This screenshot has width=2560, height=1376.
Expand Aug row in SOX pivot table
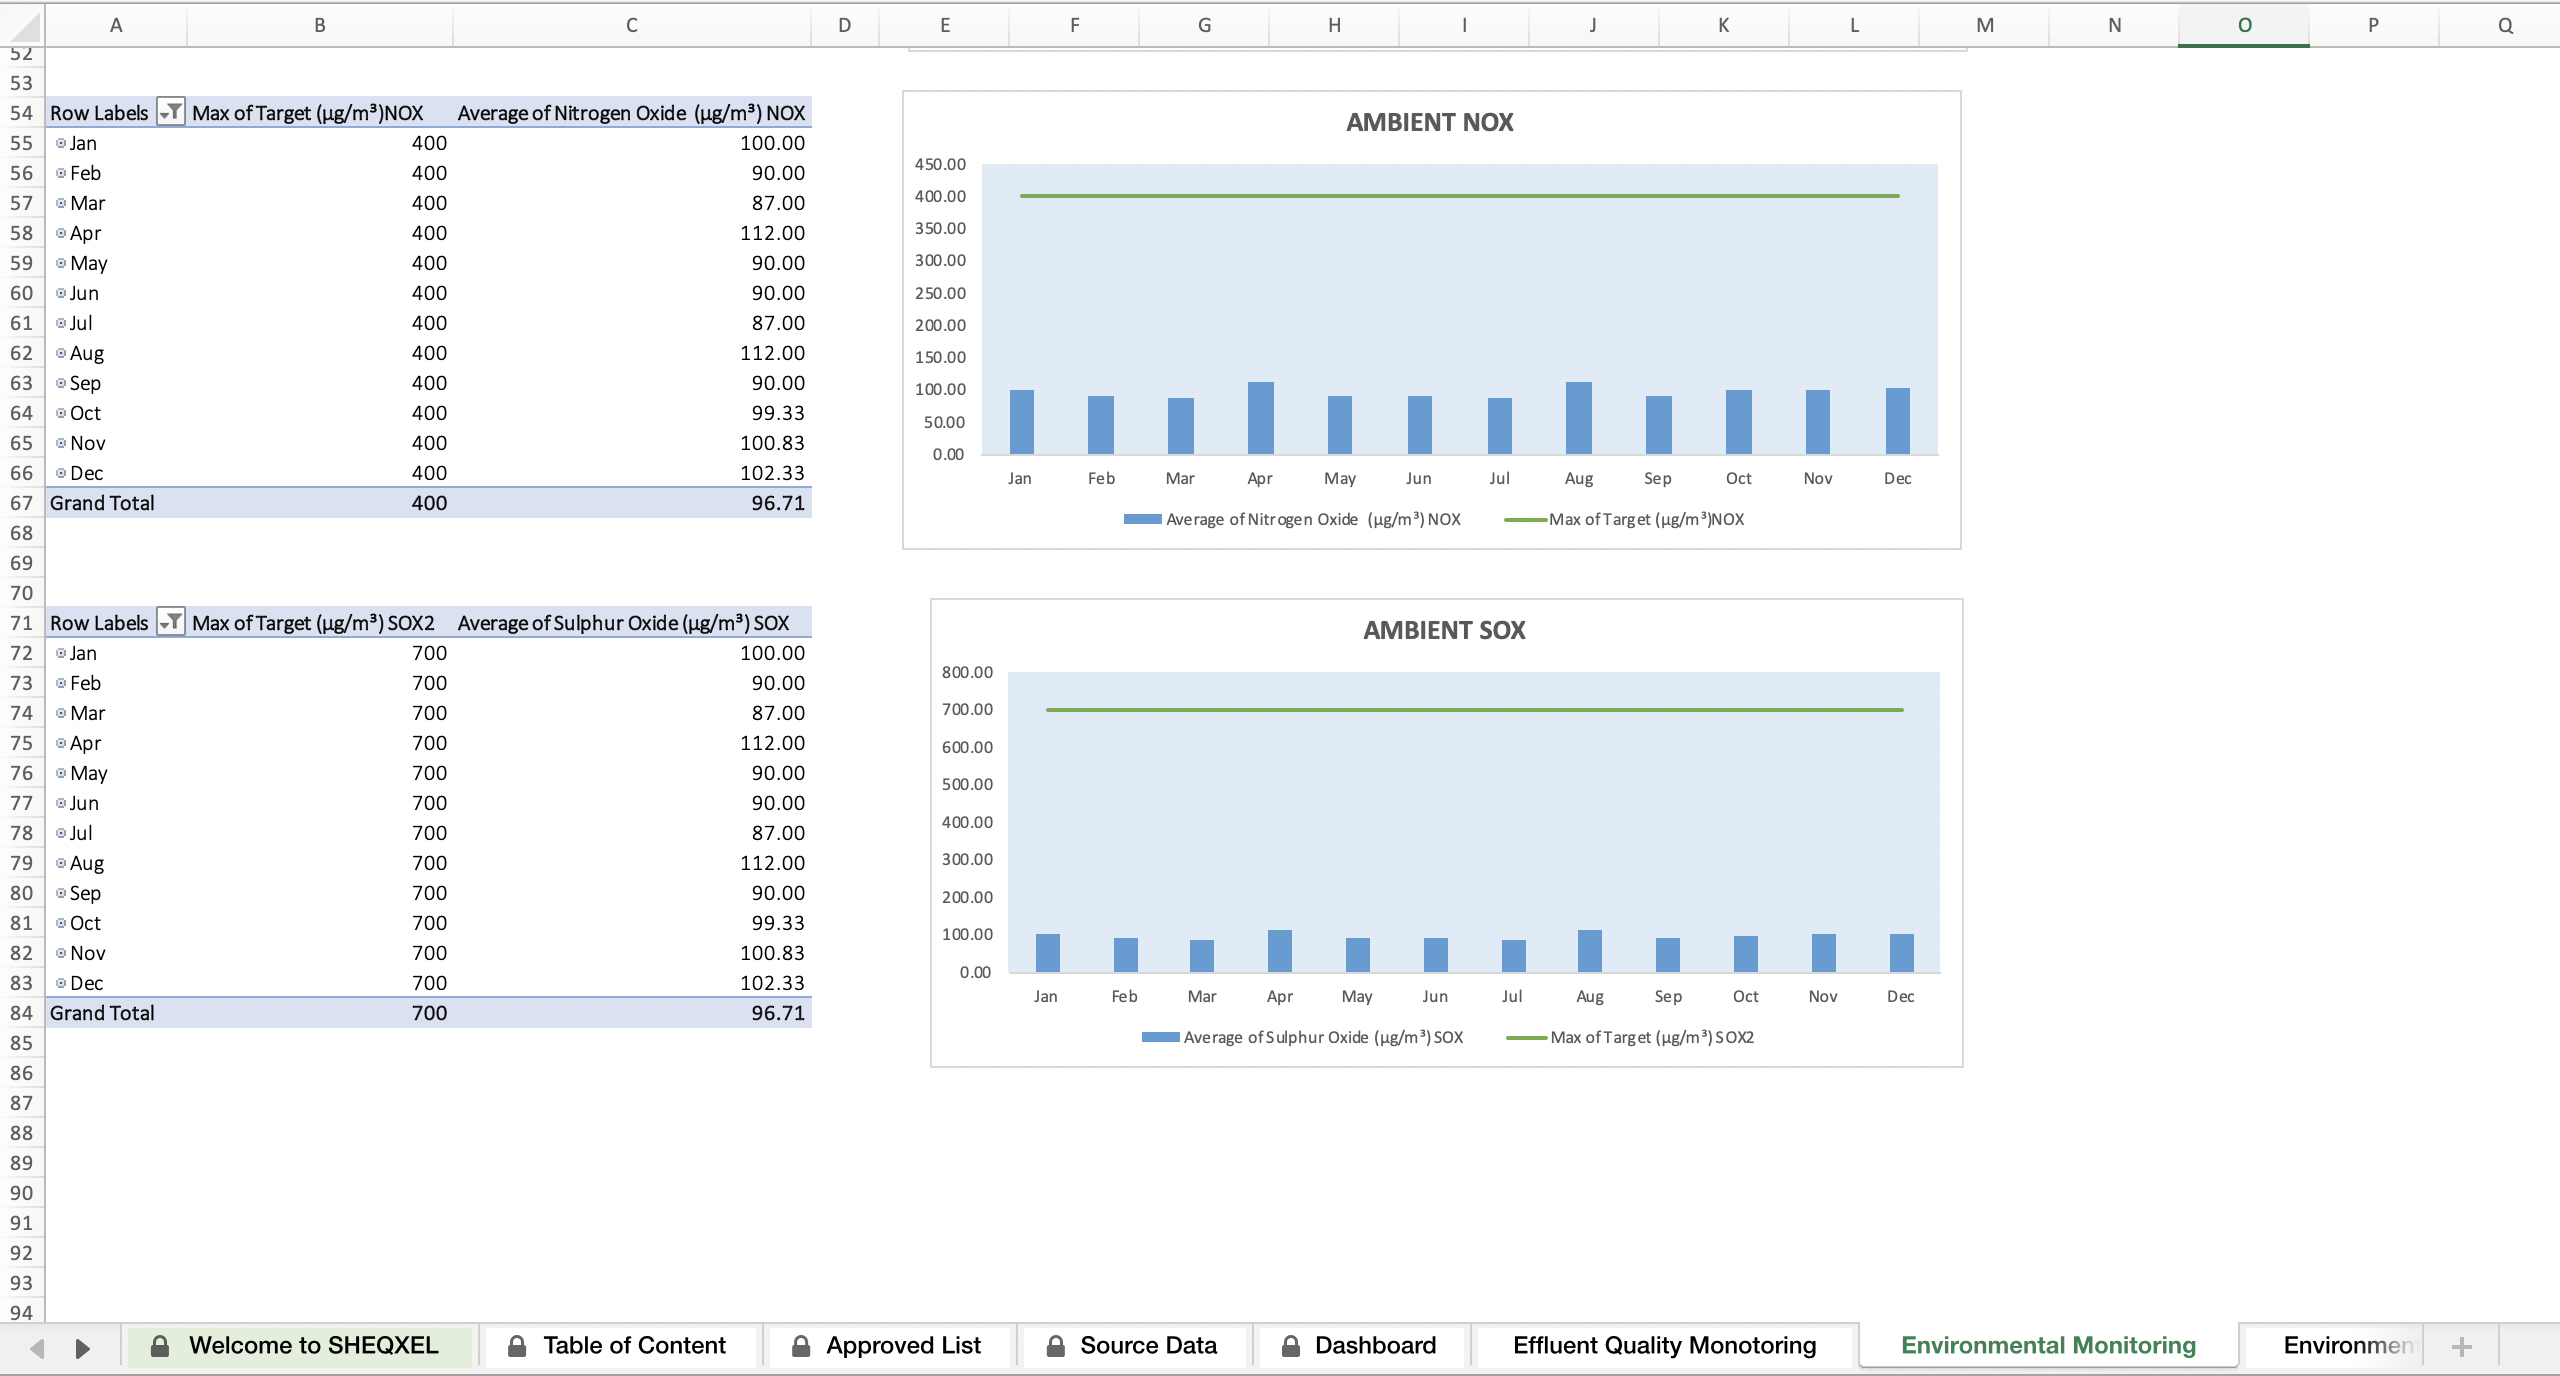(x=61, y=863)
